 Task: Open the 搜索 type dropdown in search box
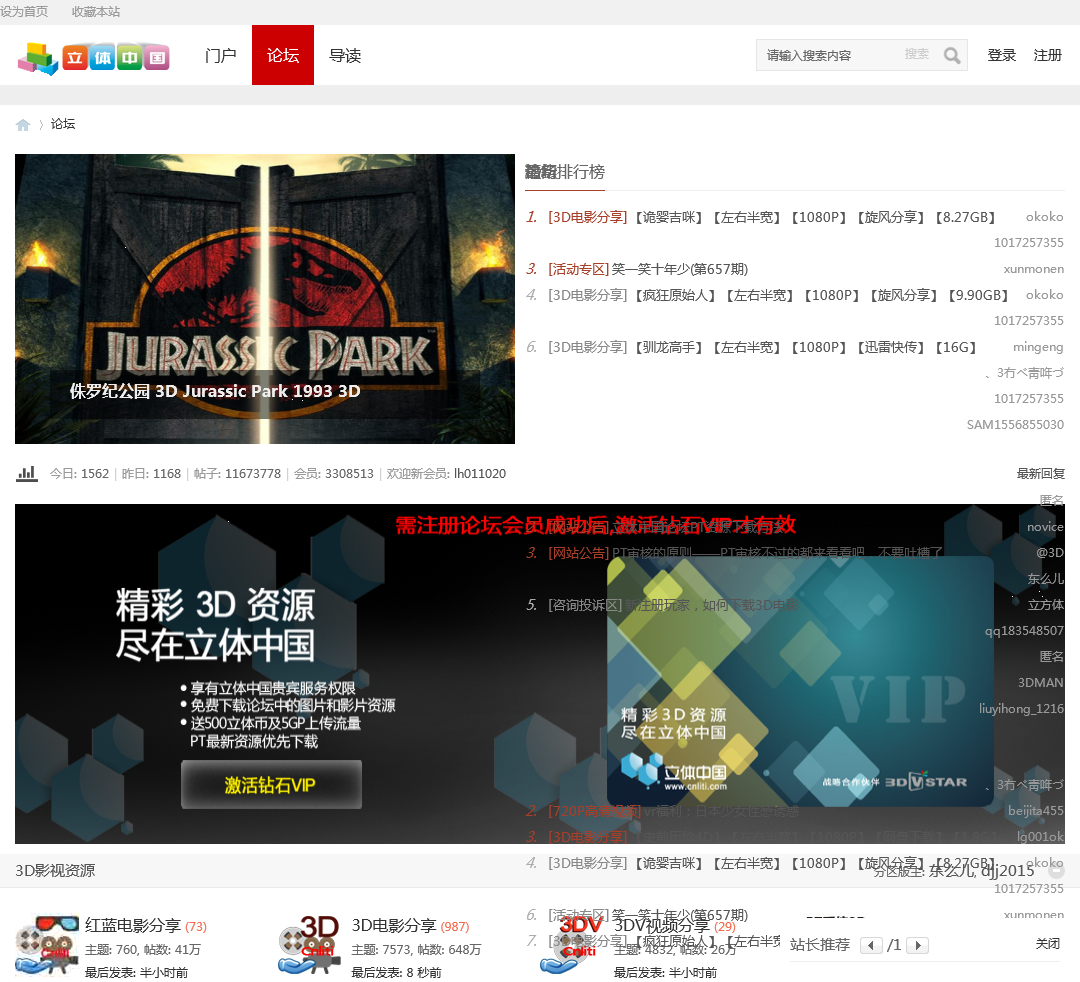coord(917,54)
